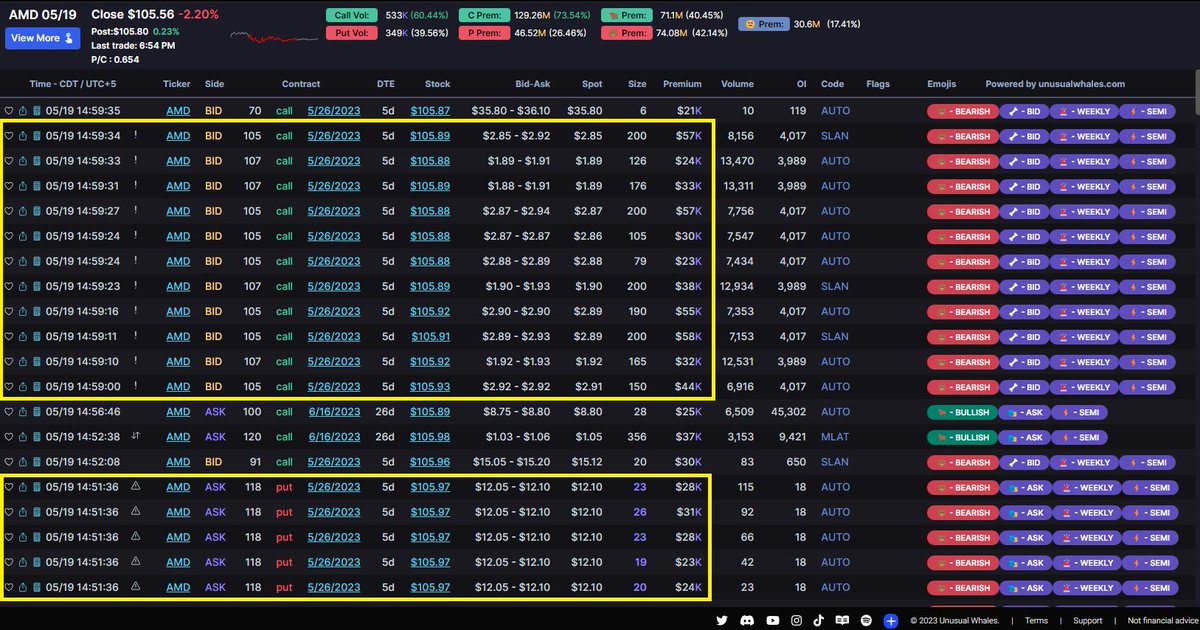Viewport: 1200px width, 630px height.
Task: Open Spotify icon in the footer
Action: click(866, 620)
